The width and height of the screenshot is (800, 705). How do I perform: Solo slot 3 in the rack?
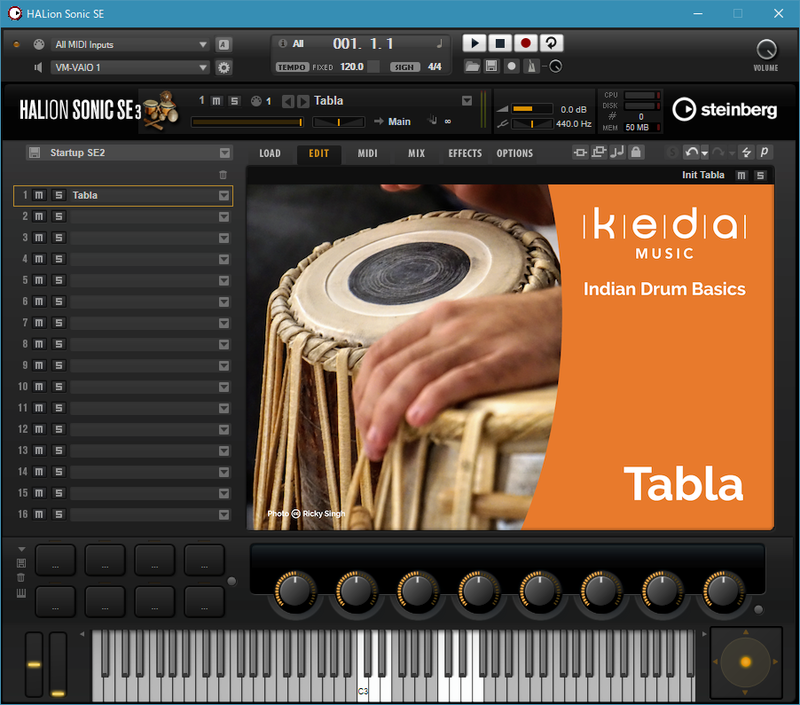(59, 238)
